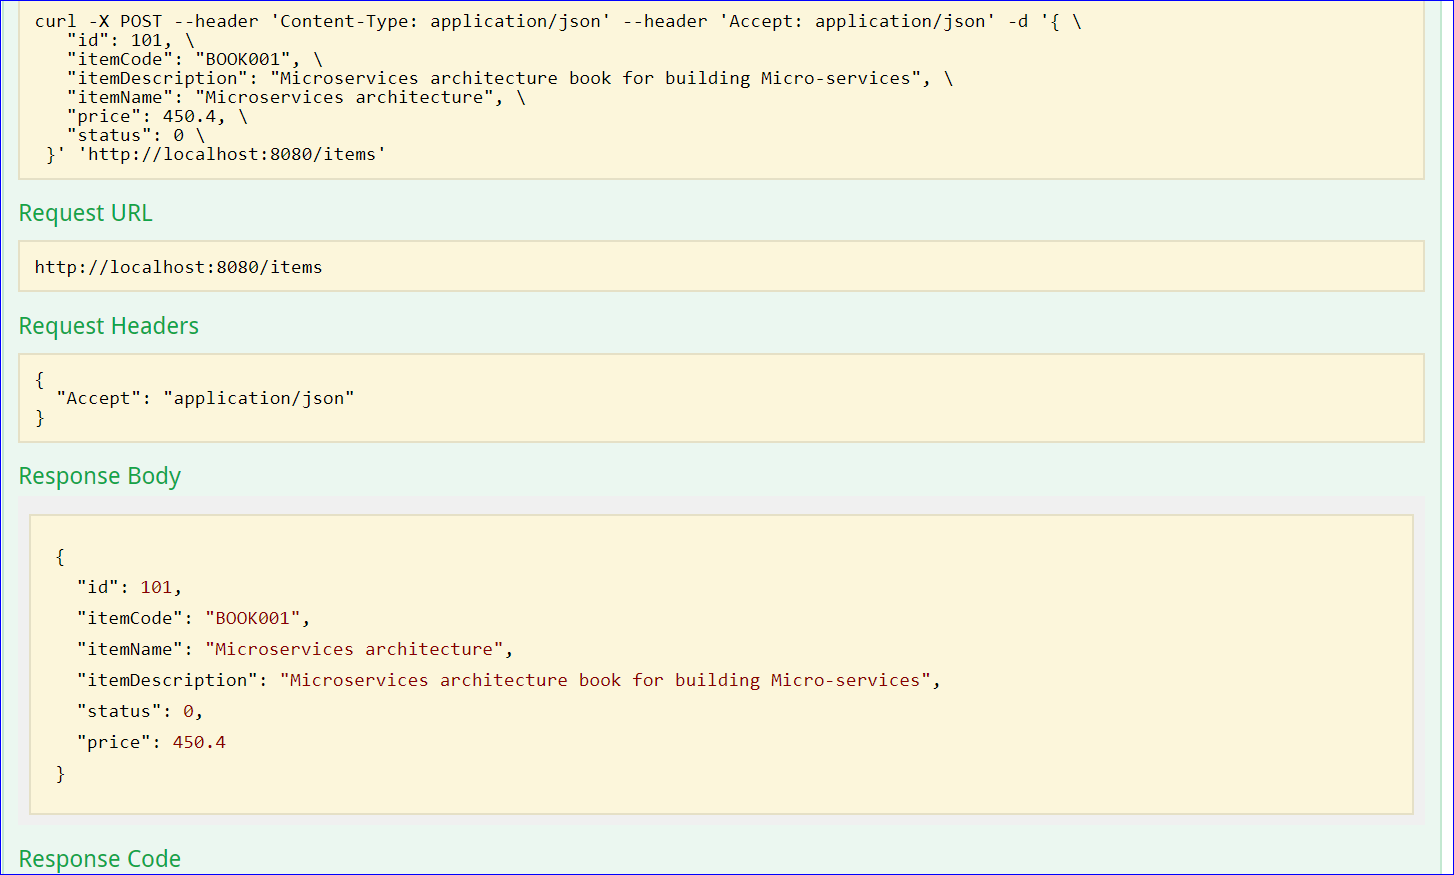
Task: Click the status value 0 in Response Body
Action: coord(188,711)
